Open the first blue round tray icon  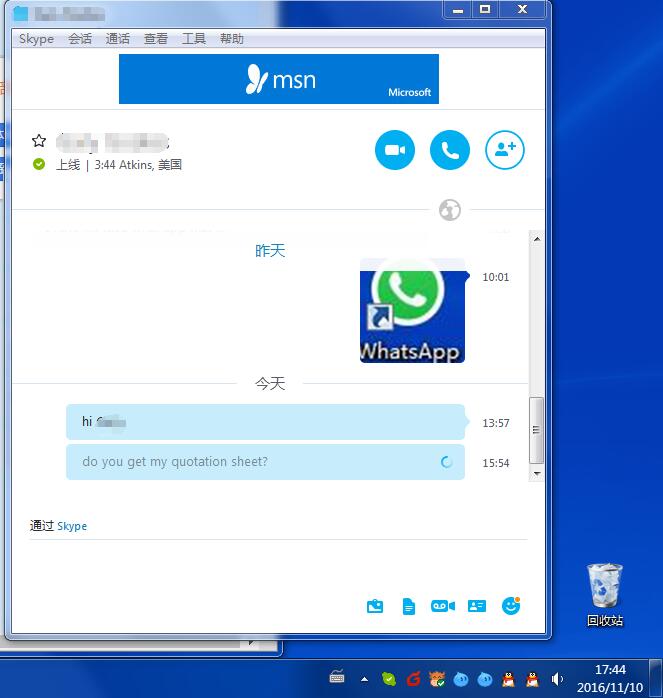point(461,680)
